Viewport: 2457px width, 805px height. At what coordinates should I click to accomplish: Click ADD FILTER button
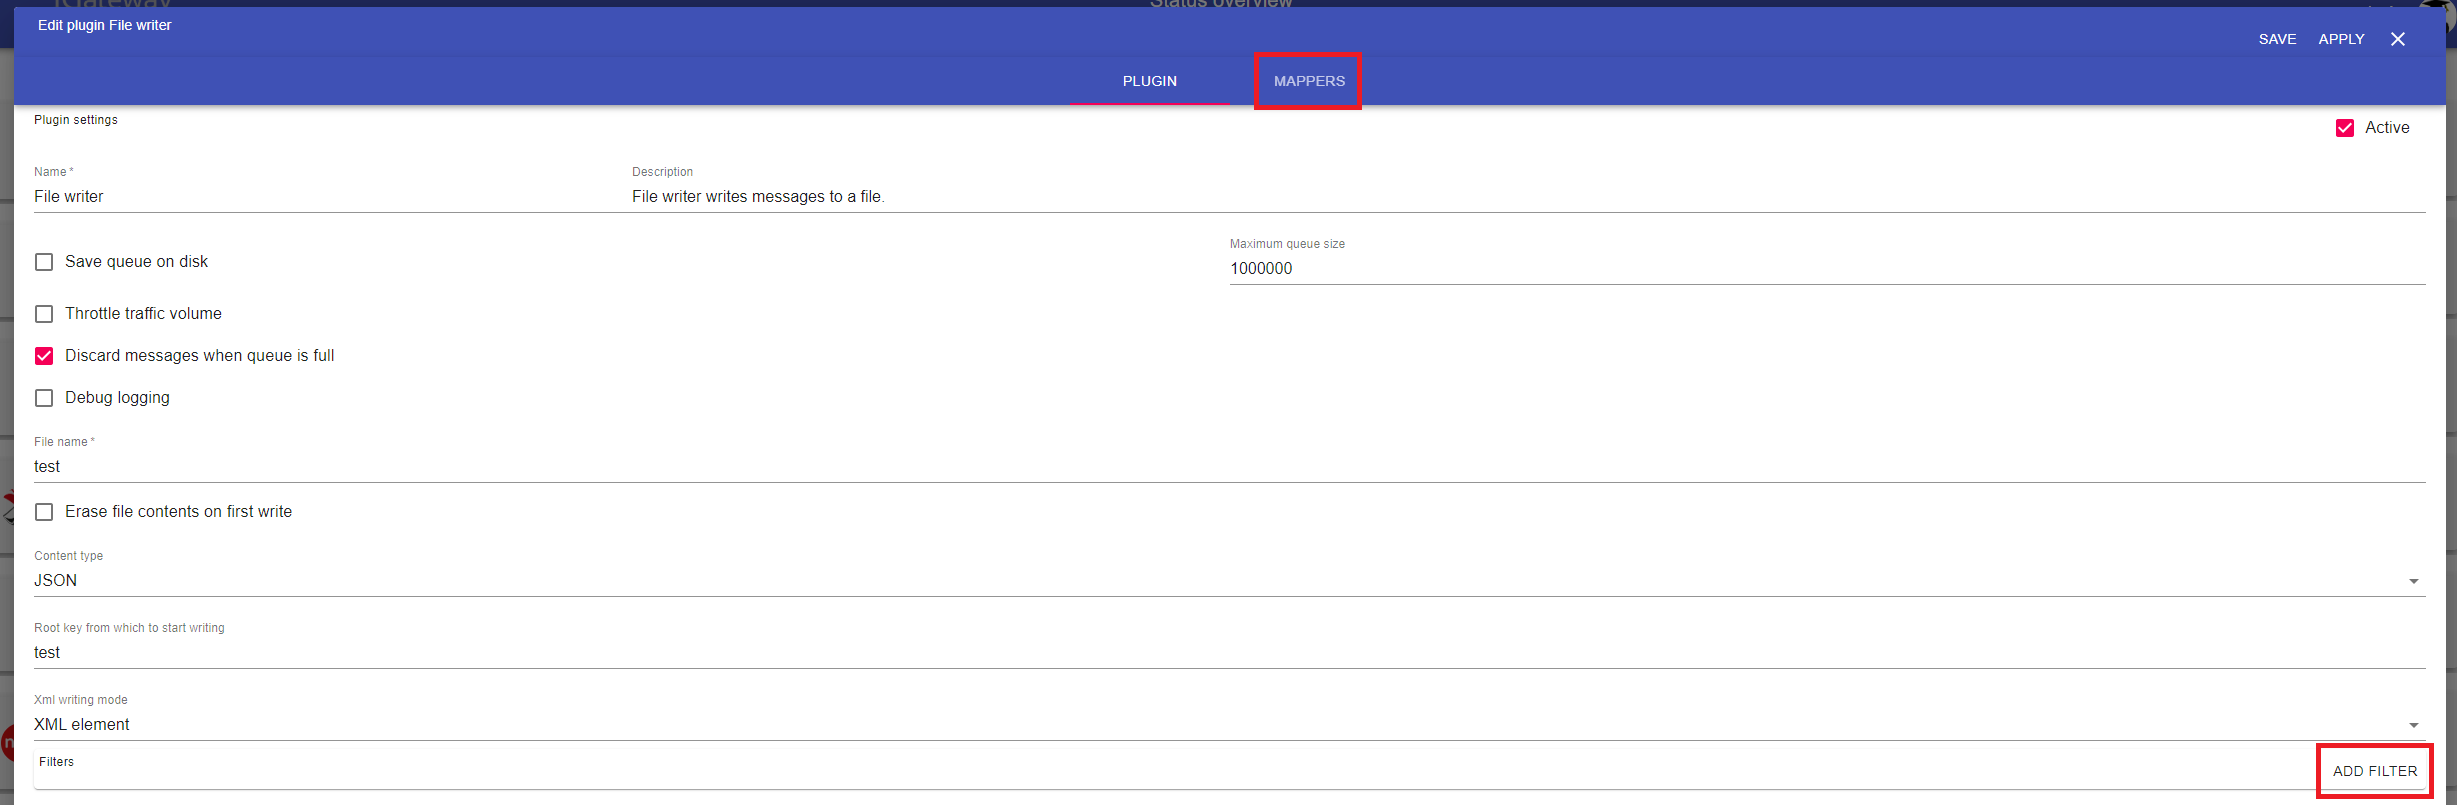(2374, 771)
